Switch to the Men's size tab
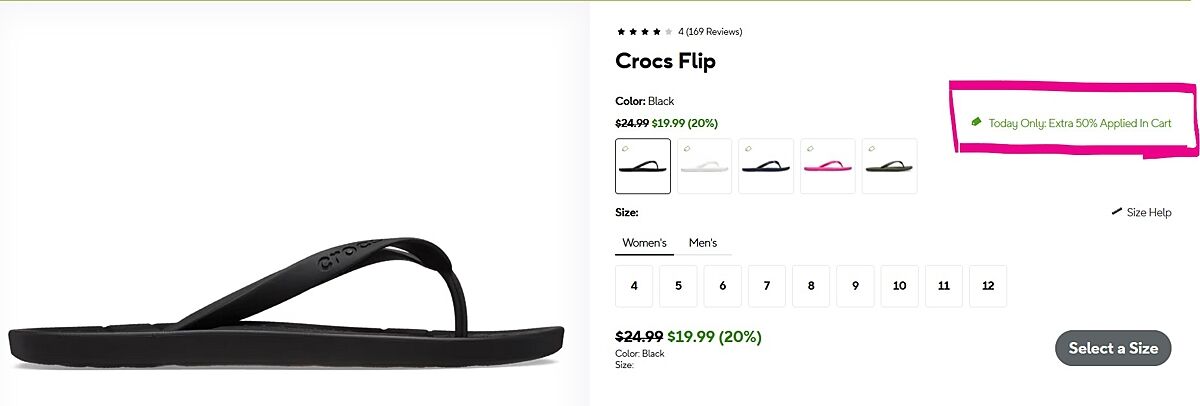Viewport: 1200px width, 406px height. coord(703,243)
